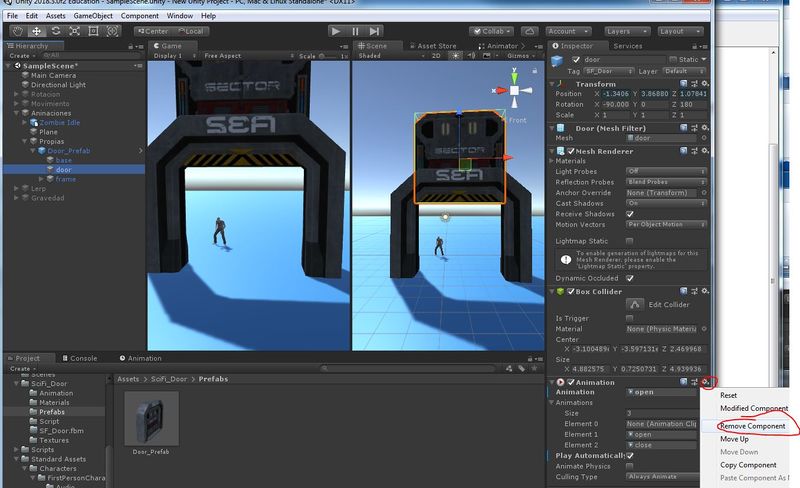800x488 pixels.
Task: Toggle the Static checkbox
Action: click(673, 59)
